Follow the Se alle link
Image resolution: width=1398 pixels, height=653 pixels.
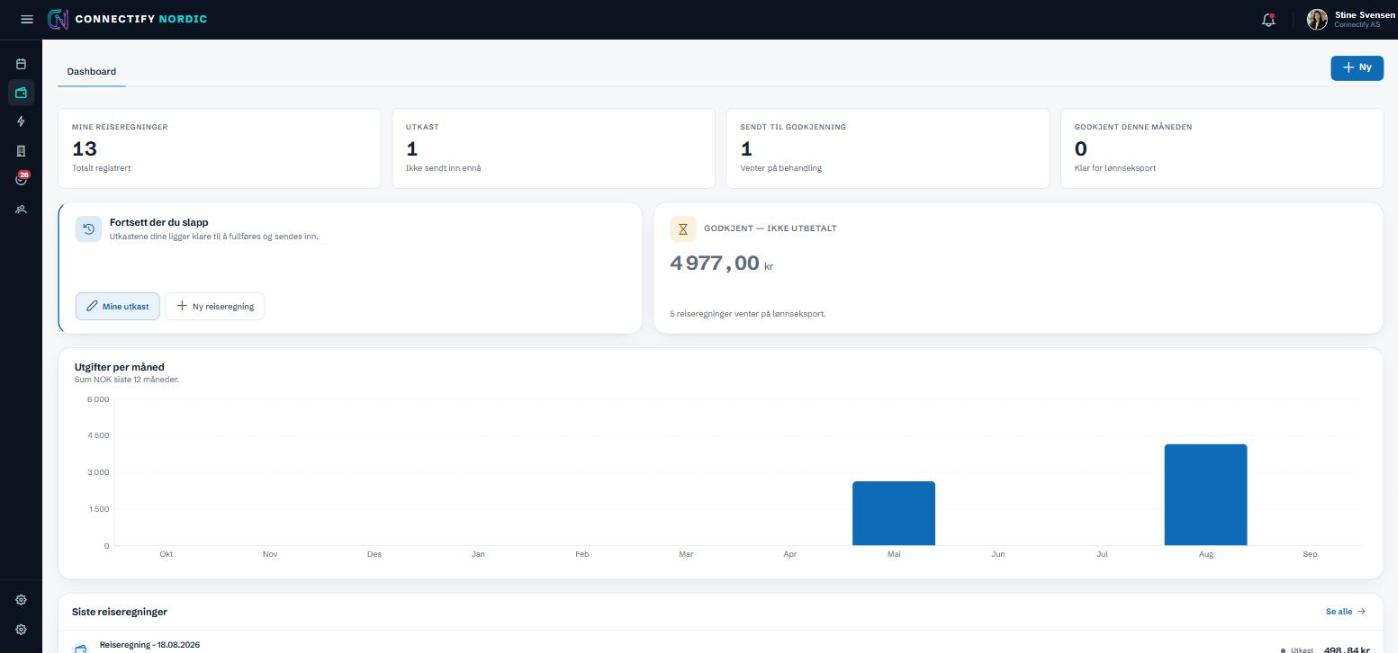[x=1346, y=611]
